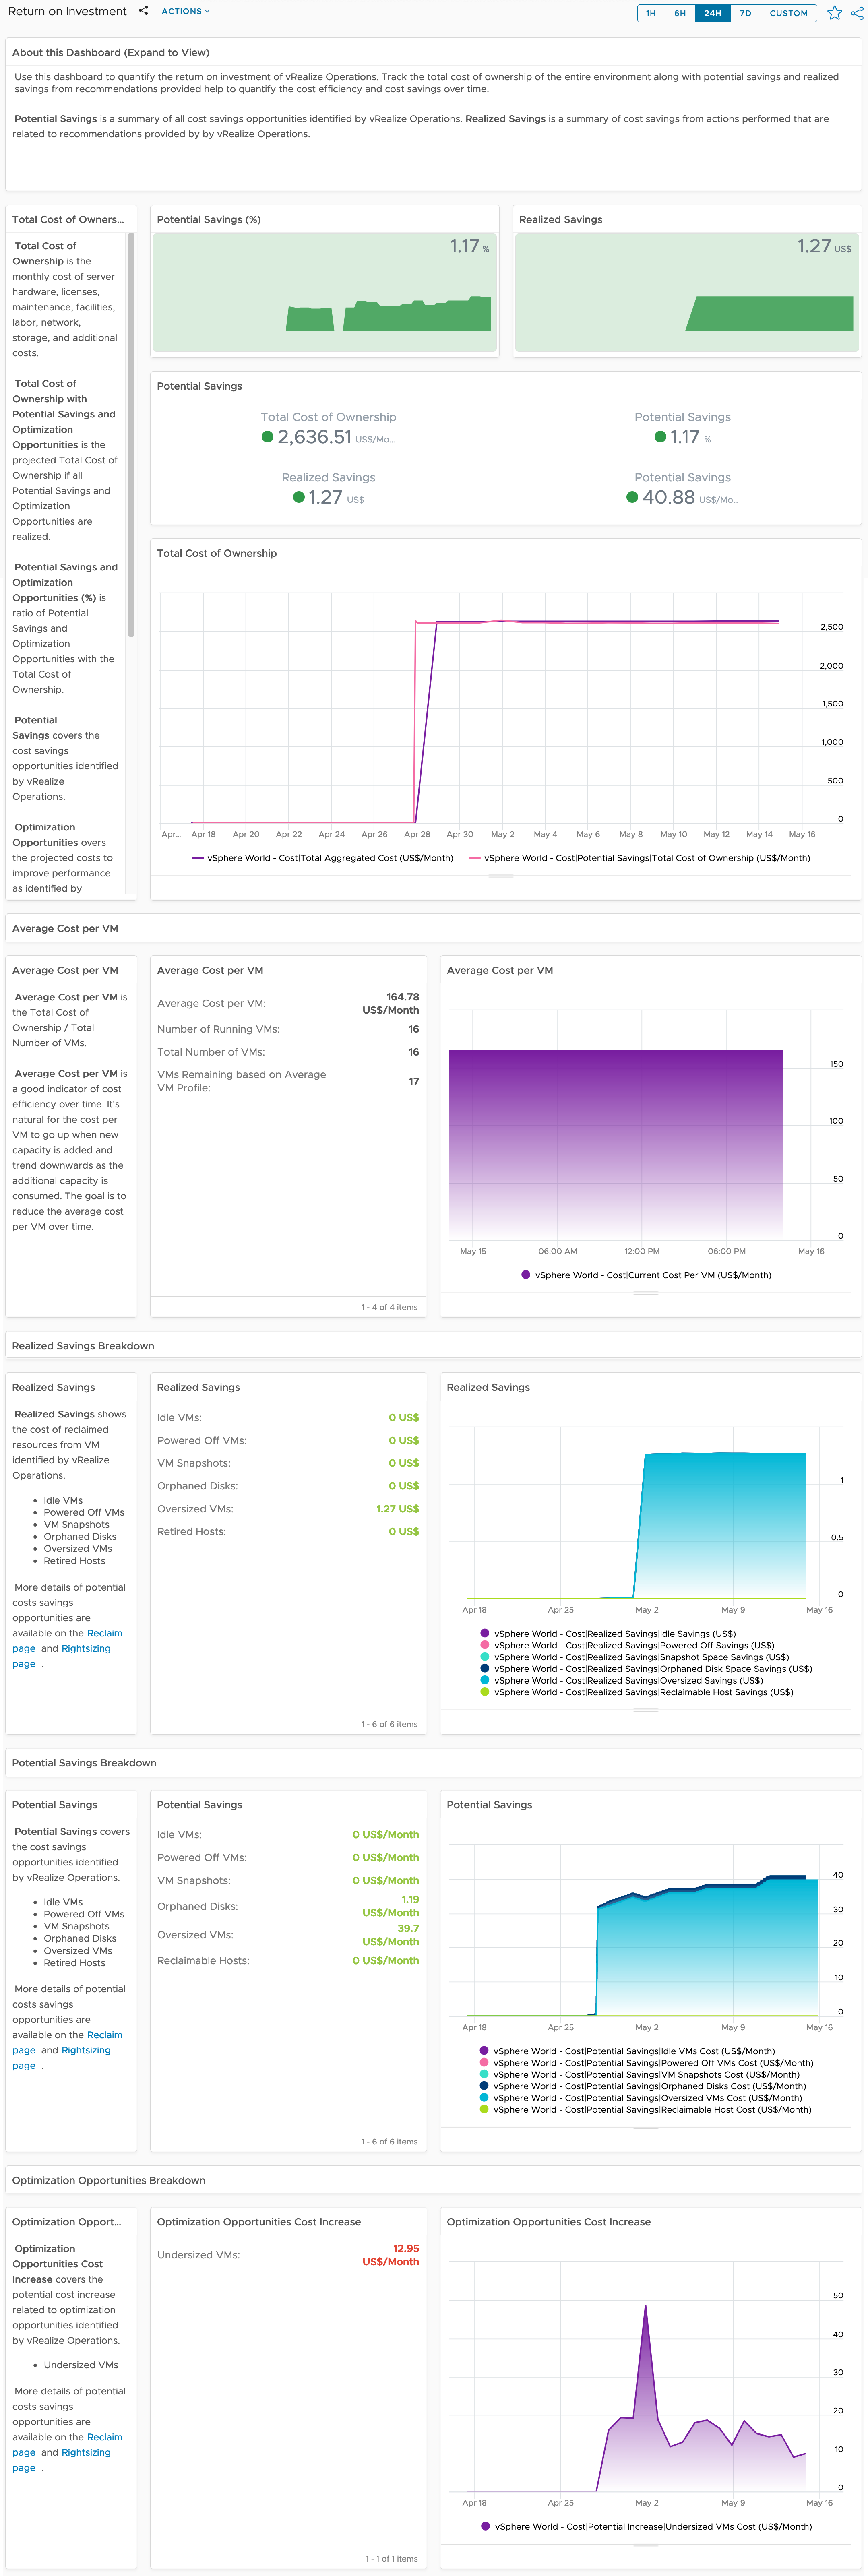Click the Total Cost of Ownership chart title
This screenshot has width=868, height=2576.
(217, 553)
